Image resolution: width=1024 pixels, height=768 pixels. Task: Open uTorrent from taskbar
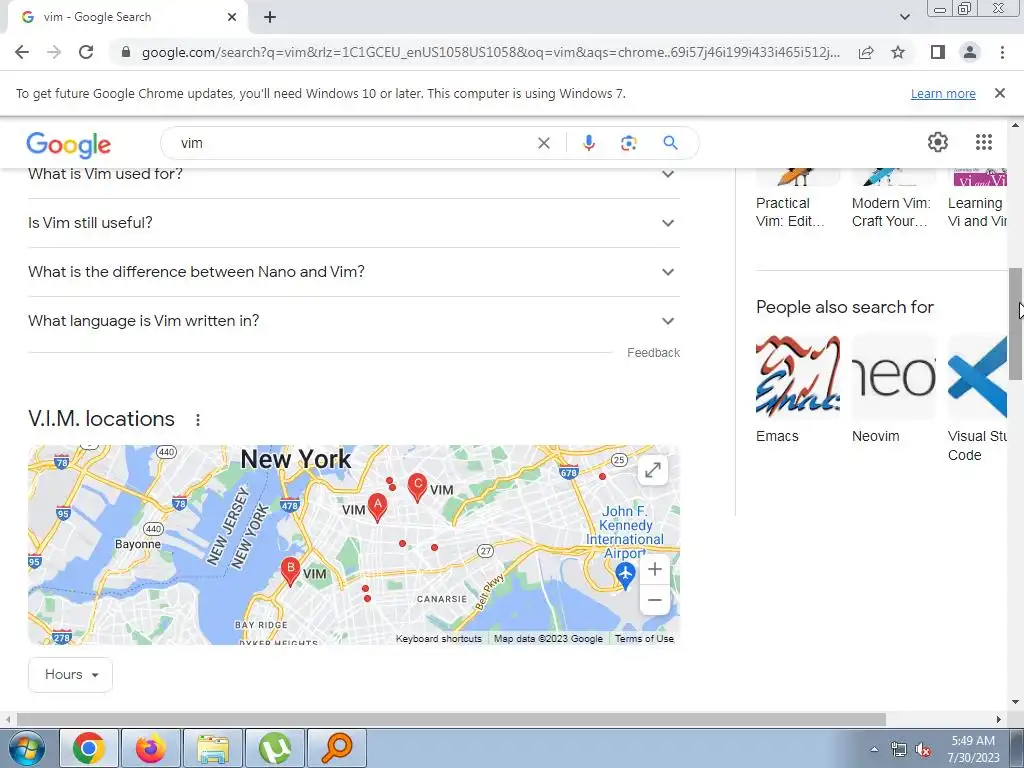click(x=275, y=748)
